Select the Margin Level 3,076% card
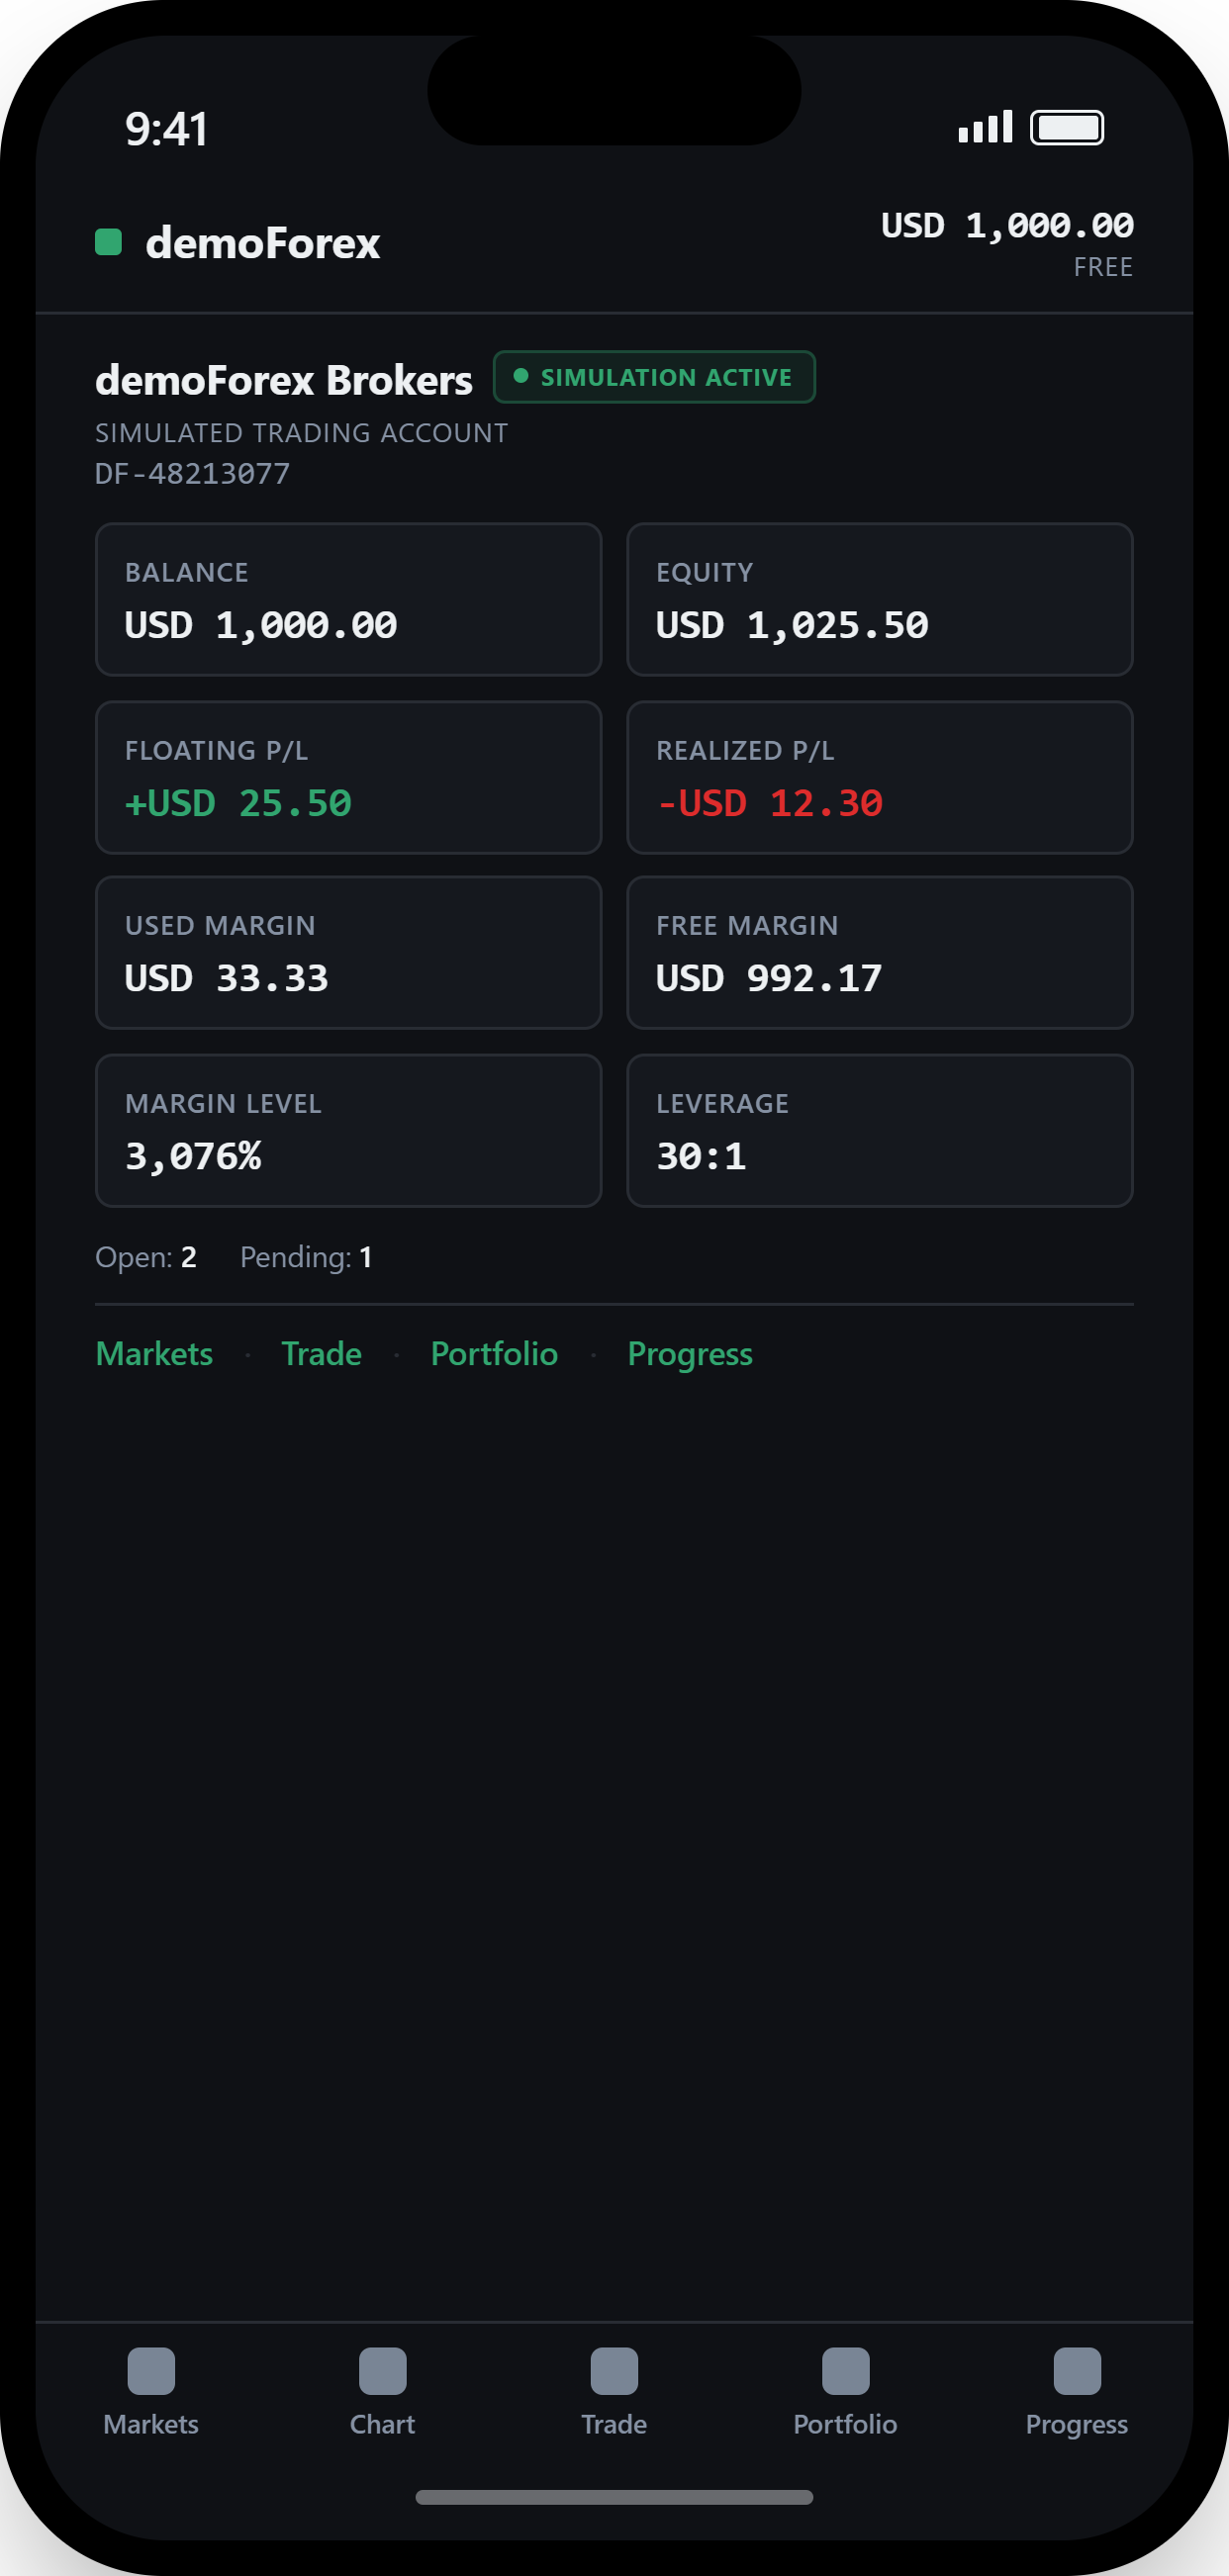This screenshot has width=1229, height=2576. click(x=348, y=1130)
